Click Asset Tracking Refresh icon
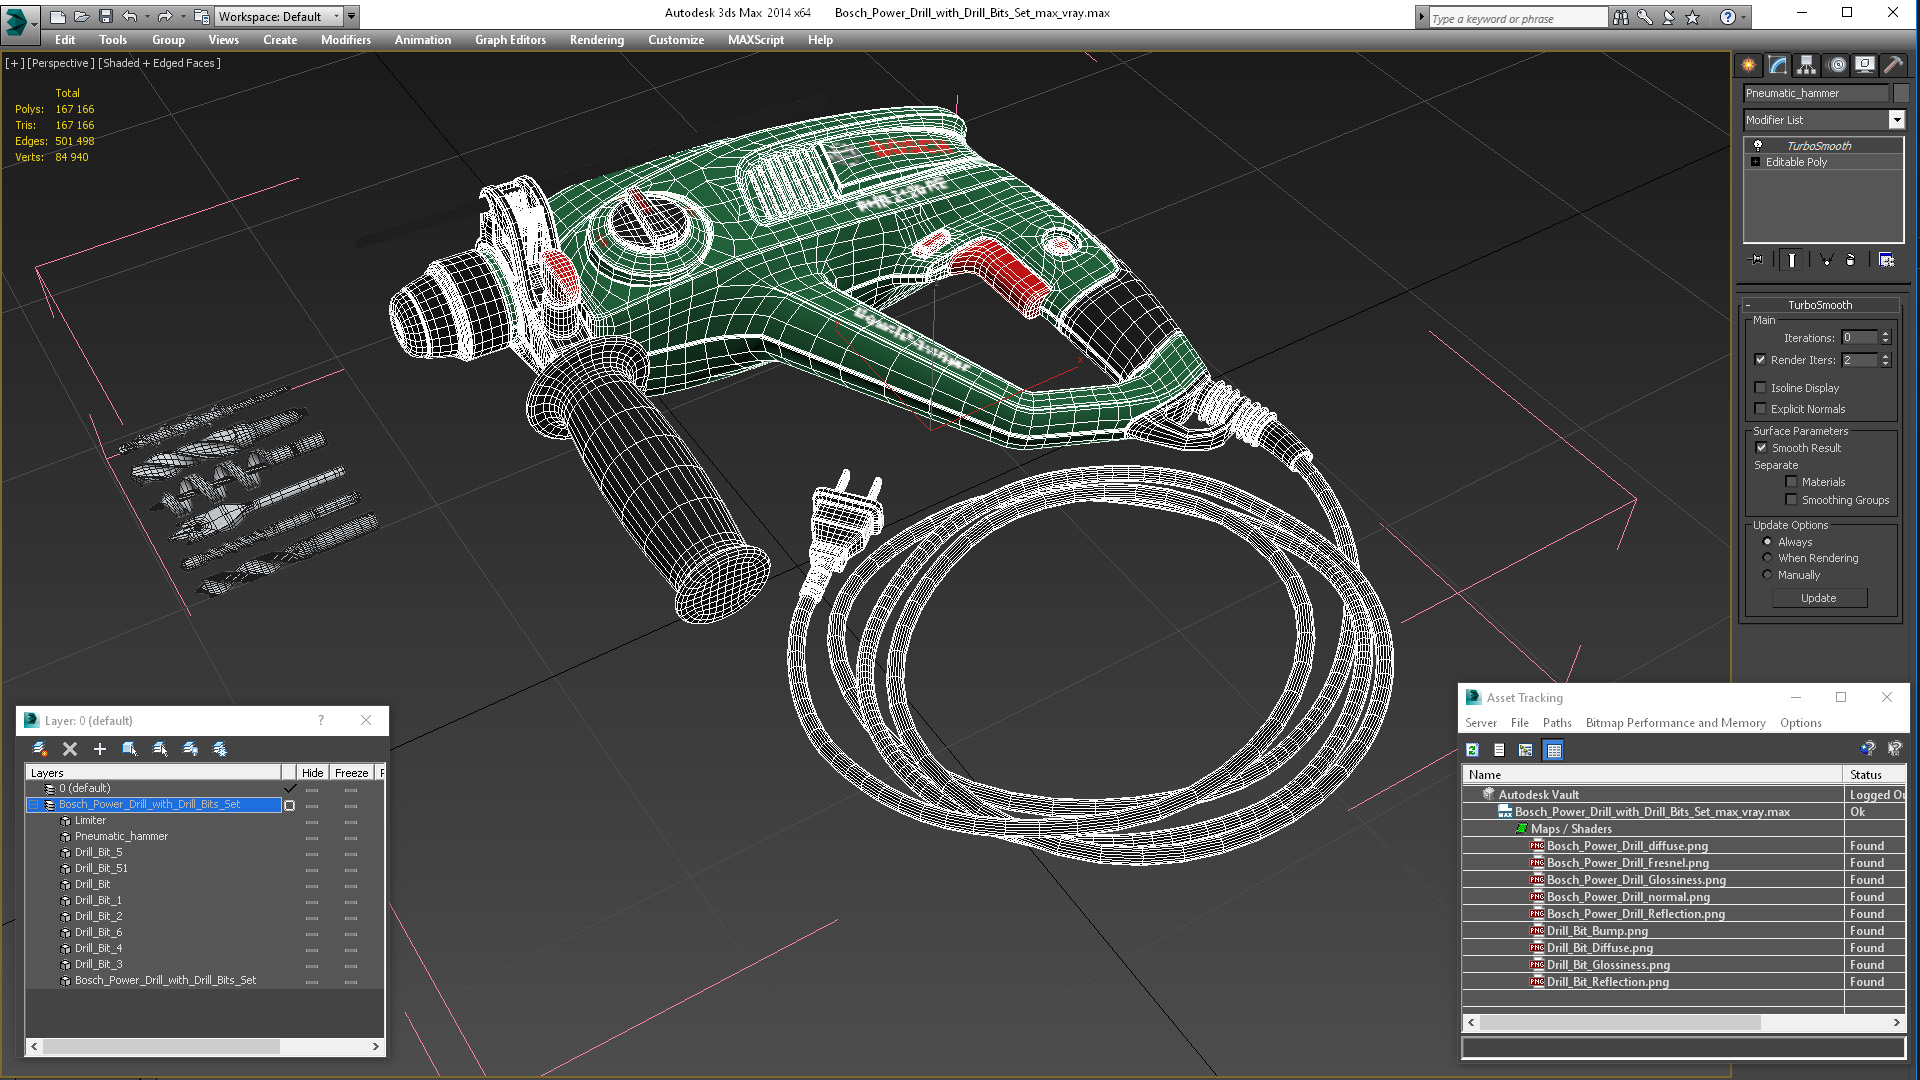Image resolution: width=1920 pixels, height=1080 pixels. [x=1473, y=750]
